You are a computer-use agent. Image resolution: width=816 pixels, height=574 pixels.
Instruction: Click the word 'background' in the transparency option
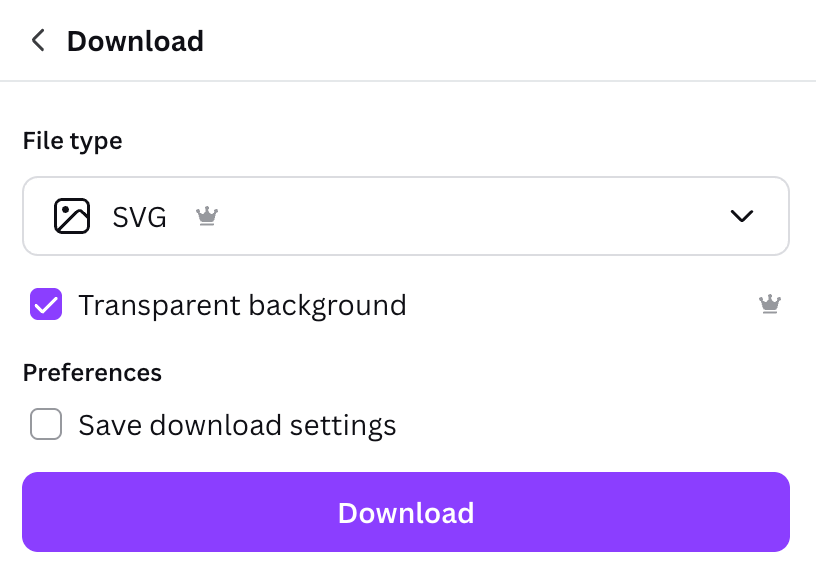(x=327, y=305)
